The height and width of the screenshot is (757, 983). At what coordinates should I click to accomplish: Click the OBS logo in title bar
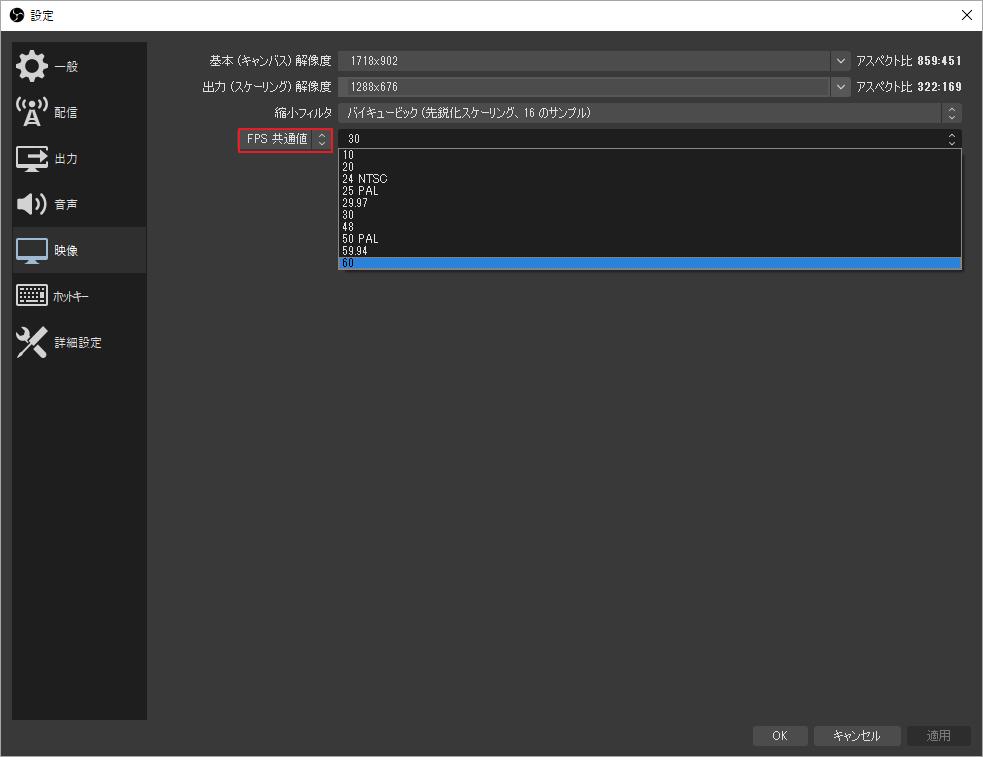coord(17,15)
